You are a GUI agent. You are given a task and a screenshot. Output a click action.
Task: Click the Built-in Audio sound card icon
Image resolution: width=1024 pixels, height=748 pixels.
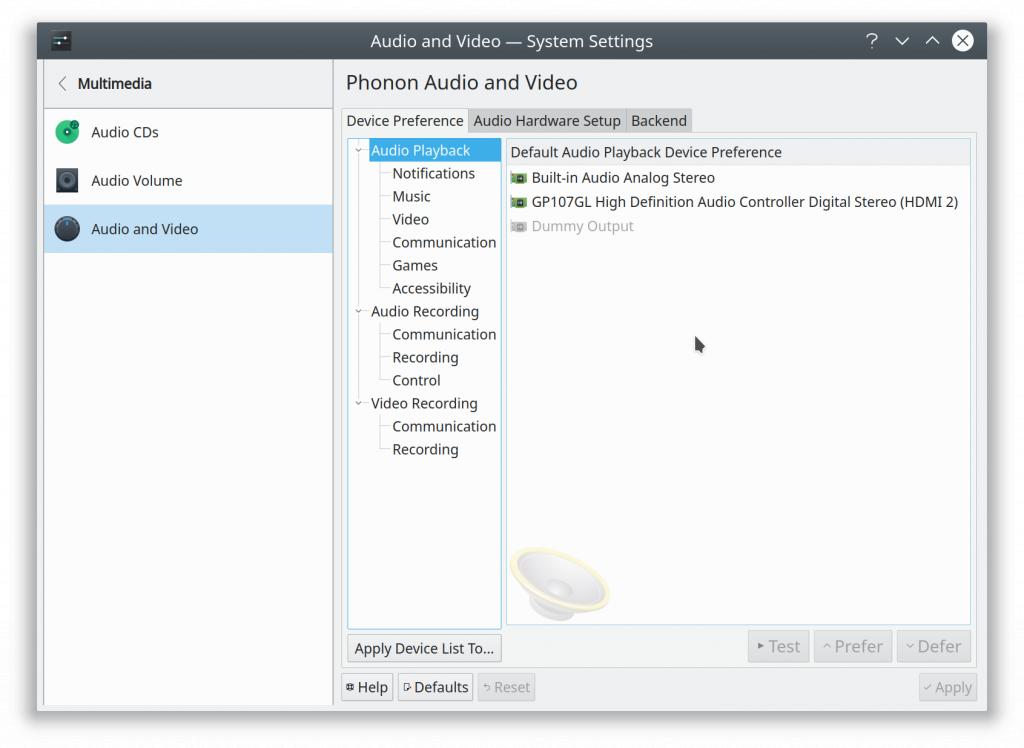tap(518, 178)
